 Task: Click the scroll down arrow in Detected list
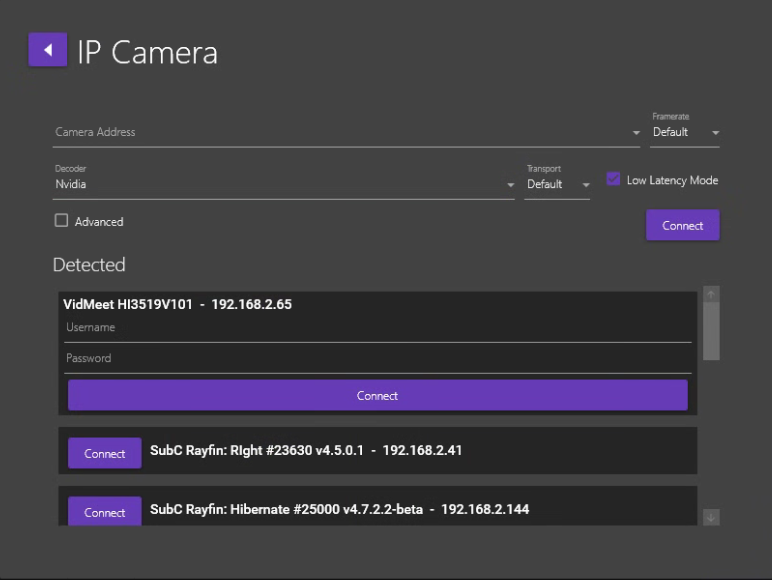coord(711,517)
